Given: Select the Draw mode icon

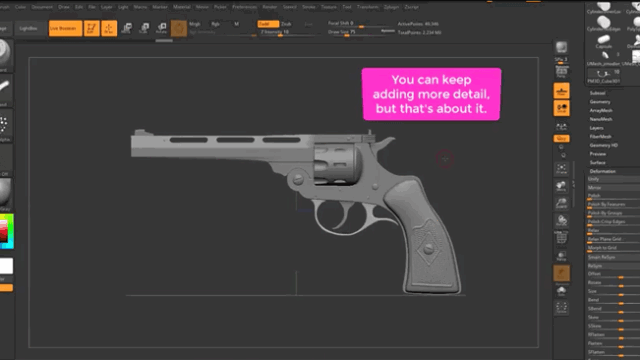Looking at the screenshot, I should tap(109, 28).
